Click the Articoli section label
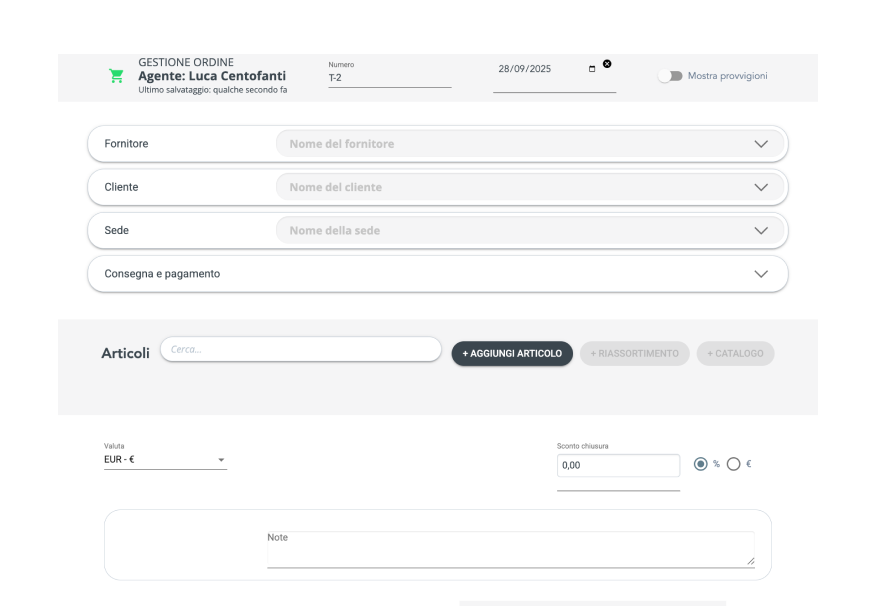Viewport: 878px width, 606px height. pos(125,353)
